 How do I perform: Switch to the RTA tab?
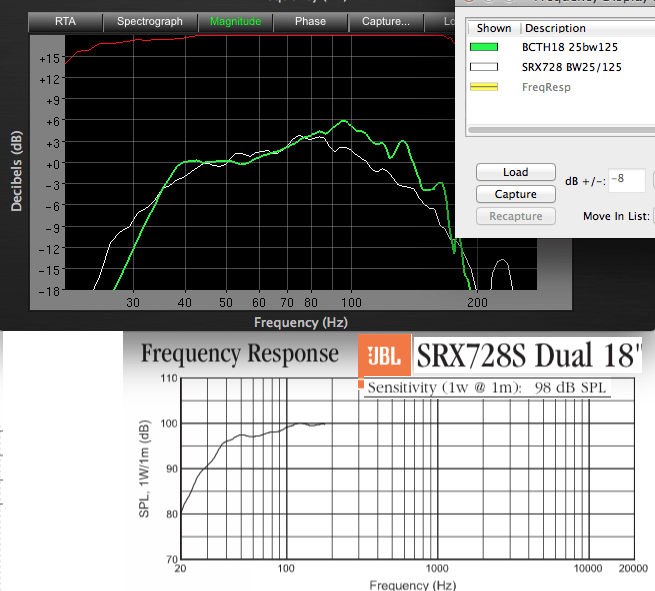(x=66, y=22)
